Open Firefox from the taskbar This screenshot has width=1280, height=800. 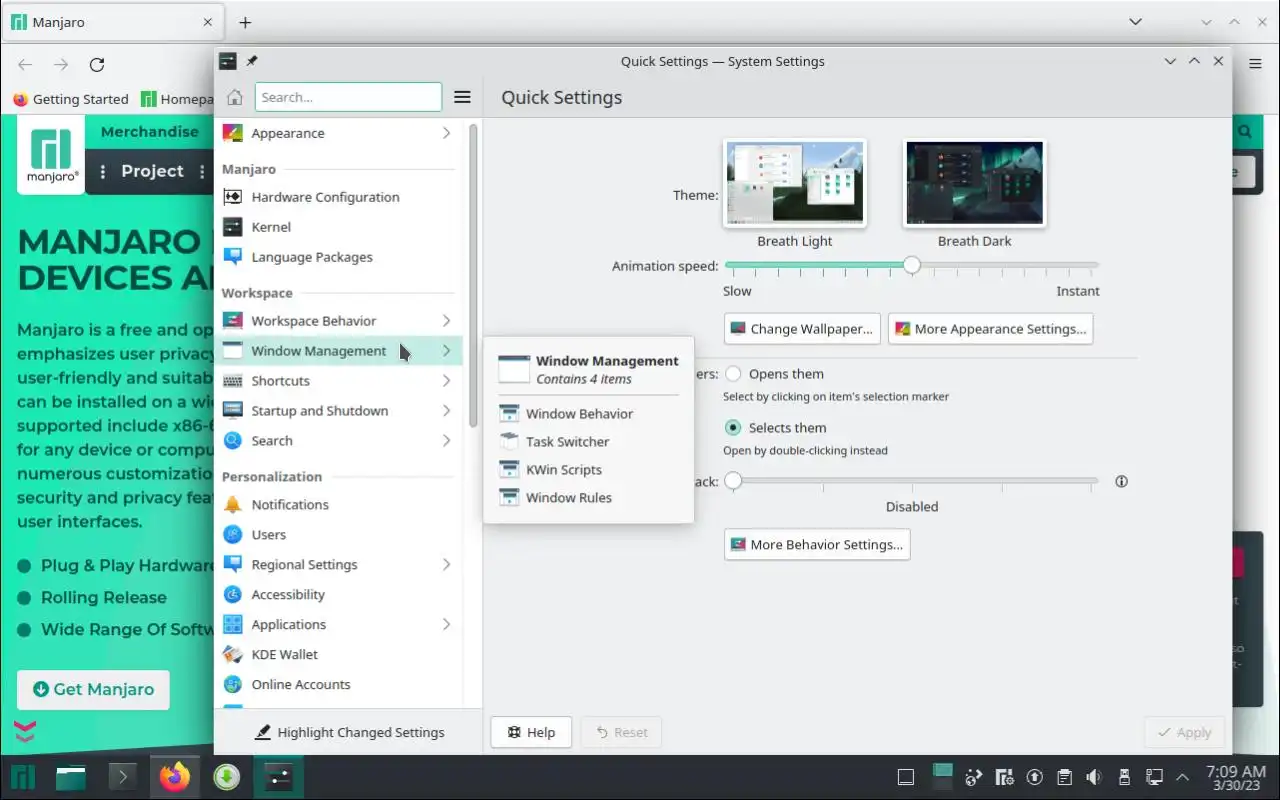(174, 777)
